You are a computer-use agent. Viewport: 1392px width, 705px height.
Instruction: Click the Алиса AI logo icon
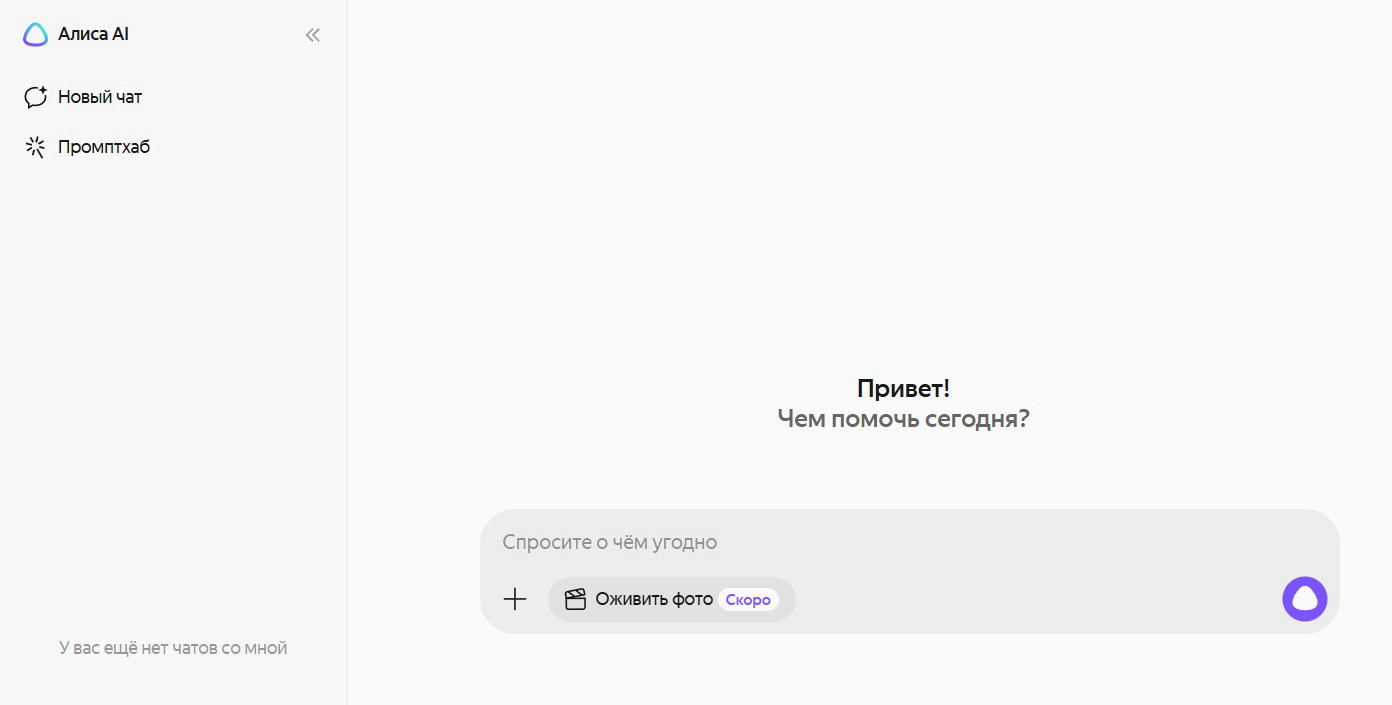(x=34, y=33)
